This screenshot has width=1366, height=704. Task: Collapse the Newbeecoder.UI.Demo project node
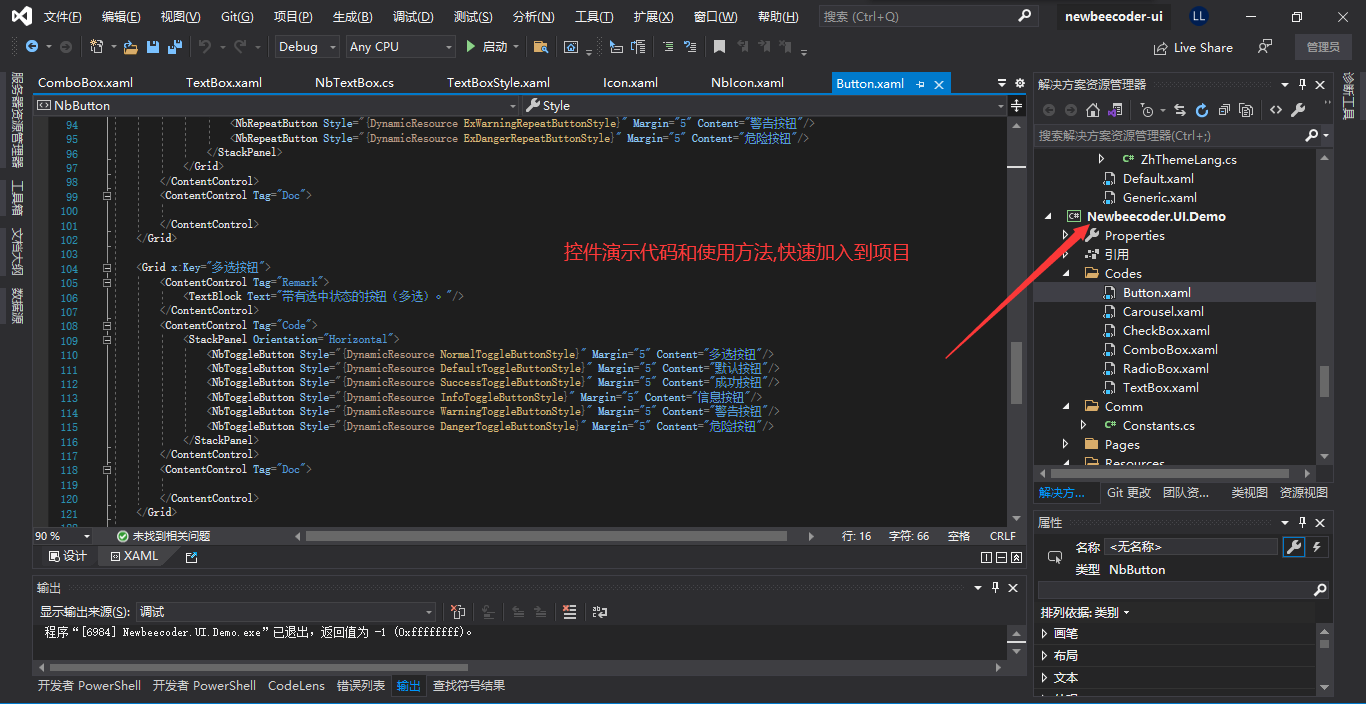(1048, 216)
